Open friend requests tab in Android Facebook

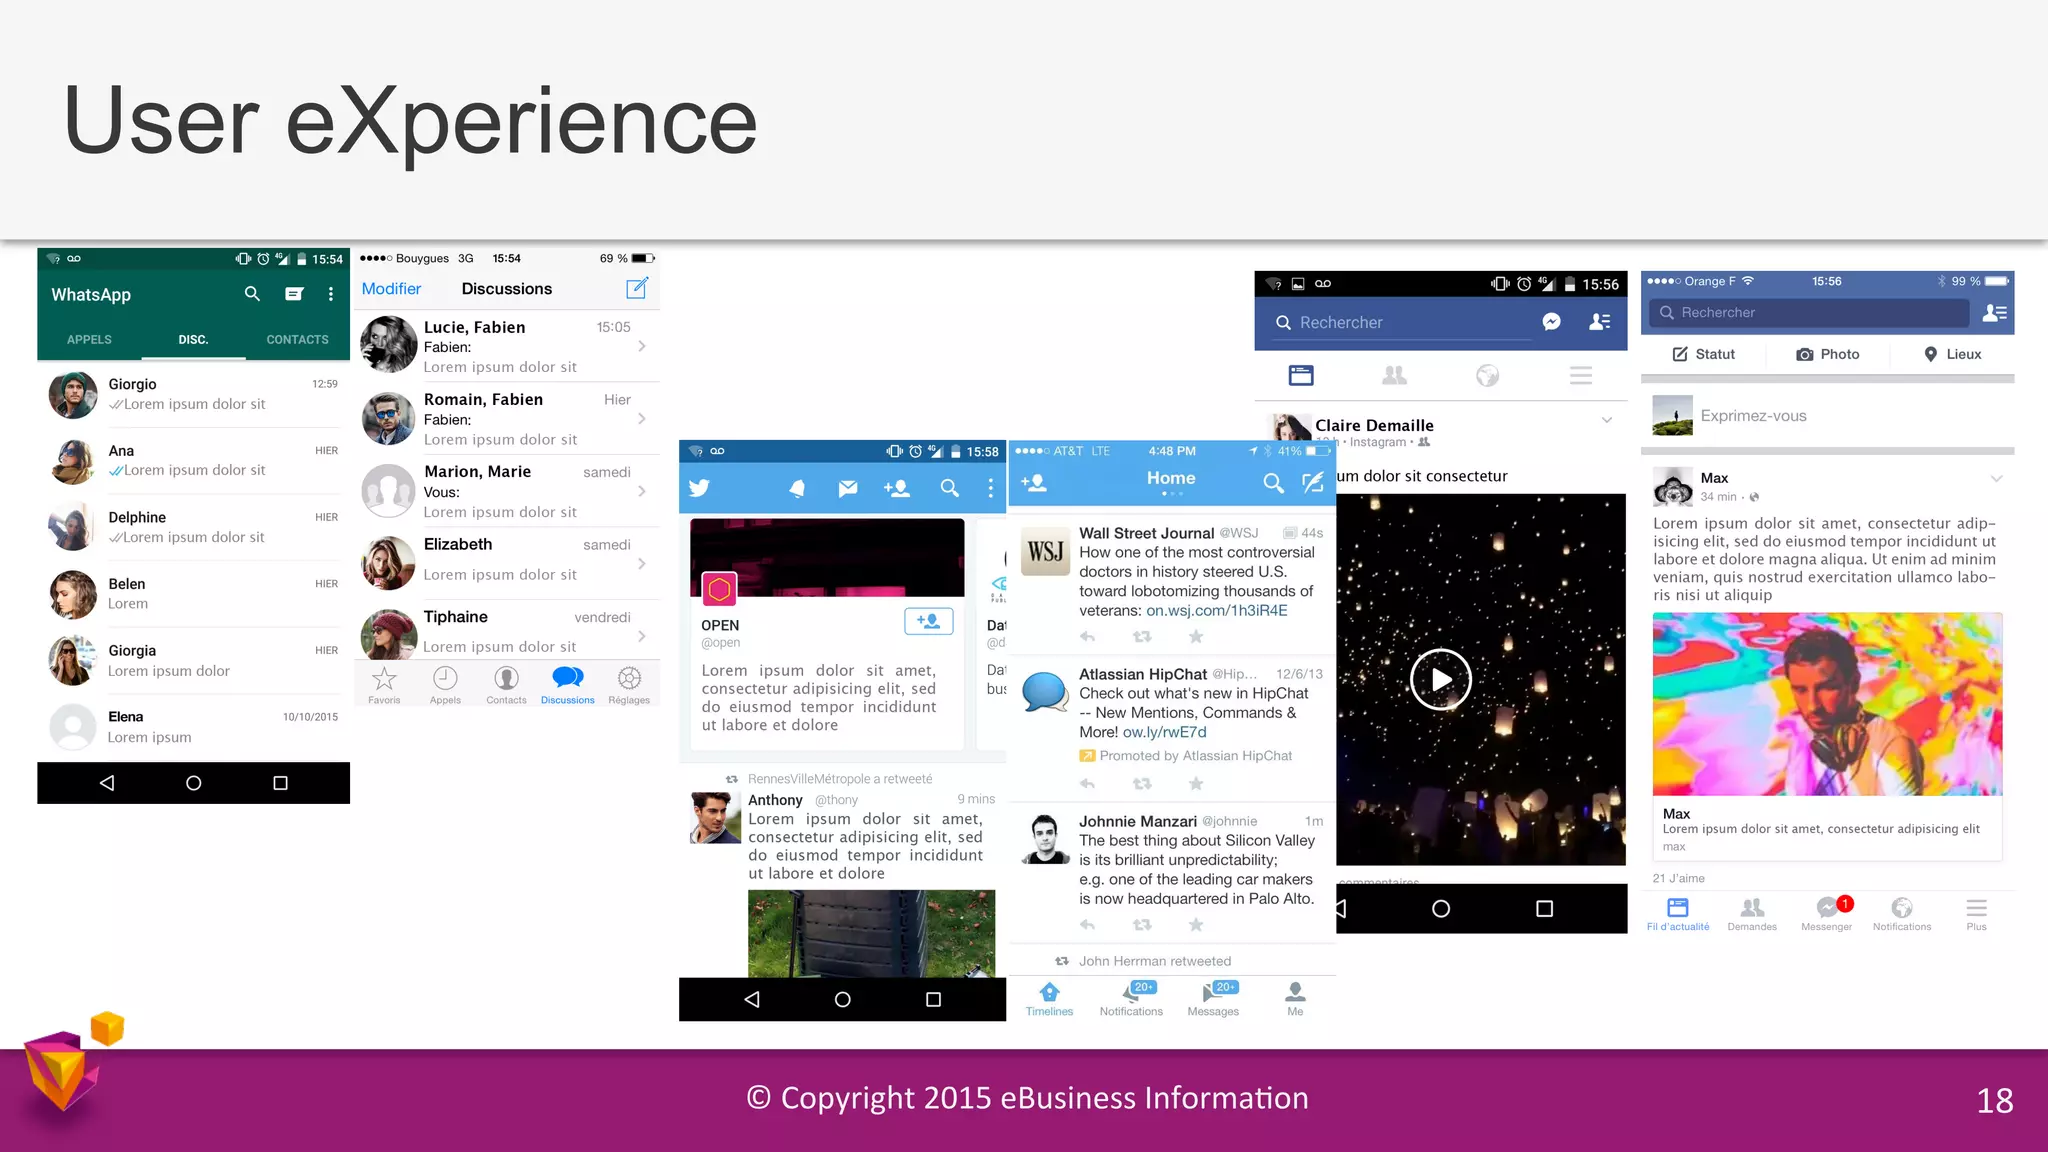click(1394, 376)
